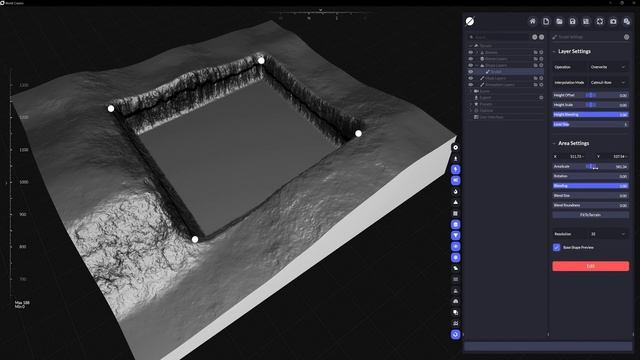Image resolution: width=640 pixels, height=360 pixels.
Task: Create new project with the blank page icon
Action: coord(546,21)
